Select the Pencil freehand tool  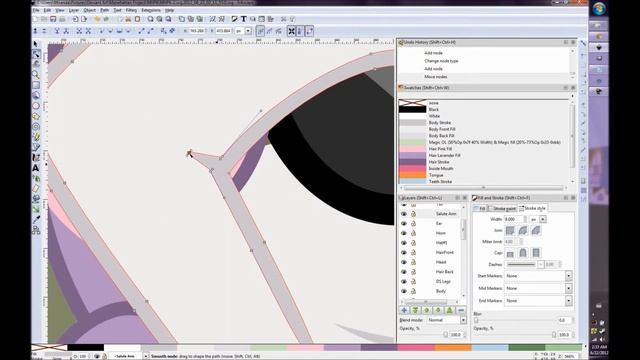(36, 137)
